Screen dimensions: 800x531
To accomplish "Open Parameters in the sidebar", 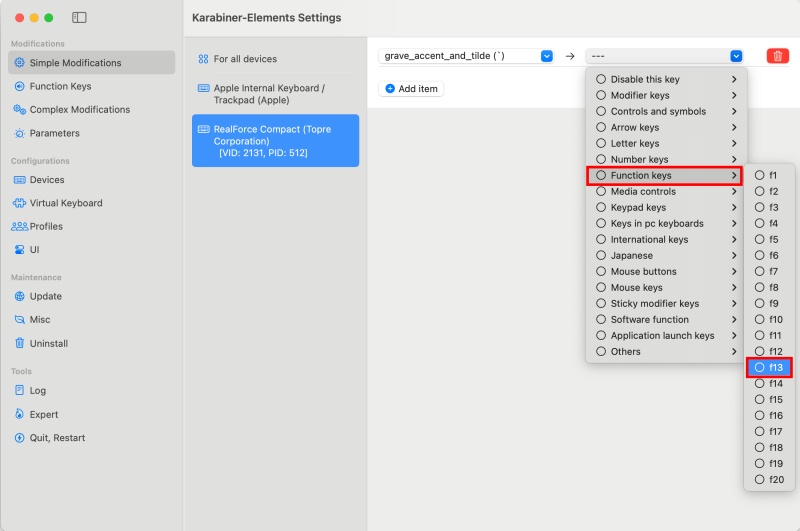I will 54,133.
